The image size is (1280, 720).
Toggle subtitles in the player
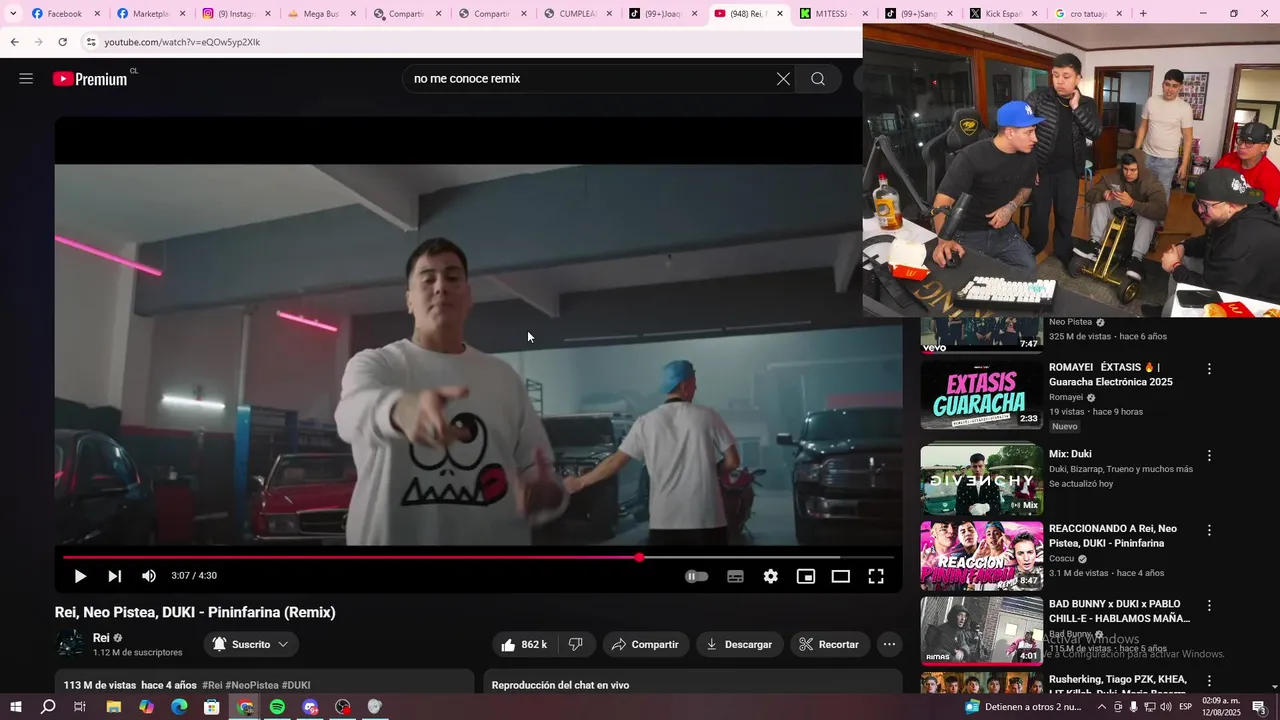[735, 576]
